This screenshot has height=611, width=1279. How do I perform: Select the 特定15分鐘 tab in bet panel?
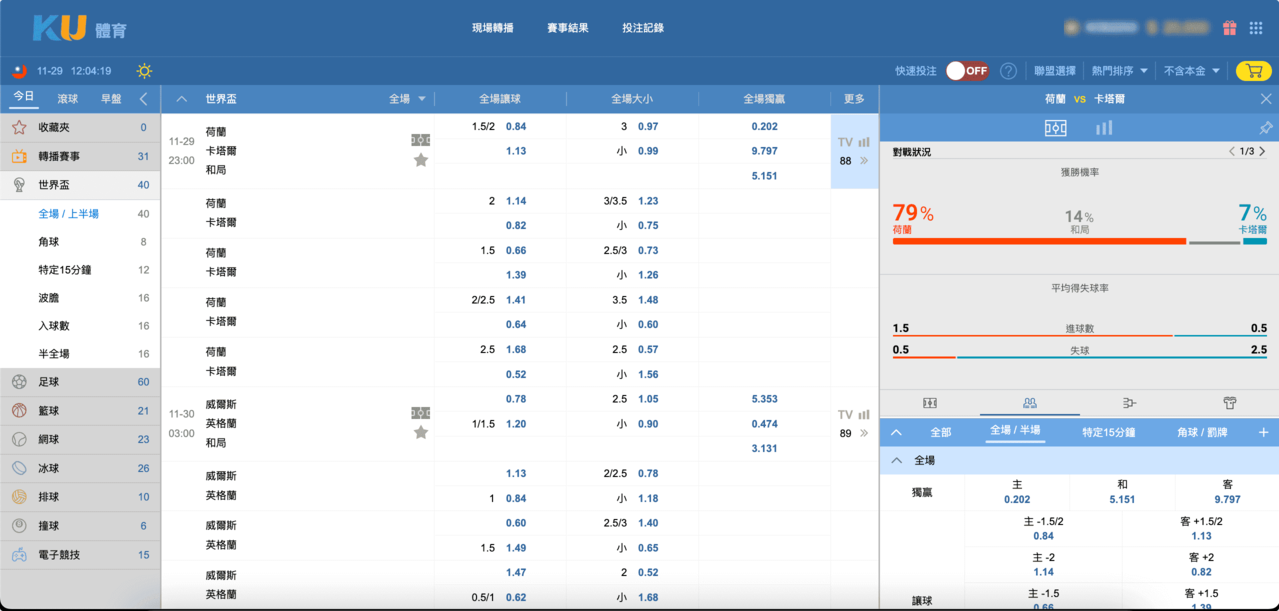(1108, 432)
